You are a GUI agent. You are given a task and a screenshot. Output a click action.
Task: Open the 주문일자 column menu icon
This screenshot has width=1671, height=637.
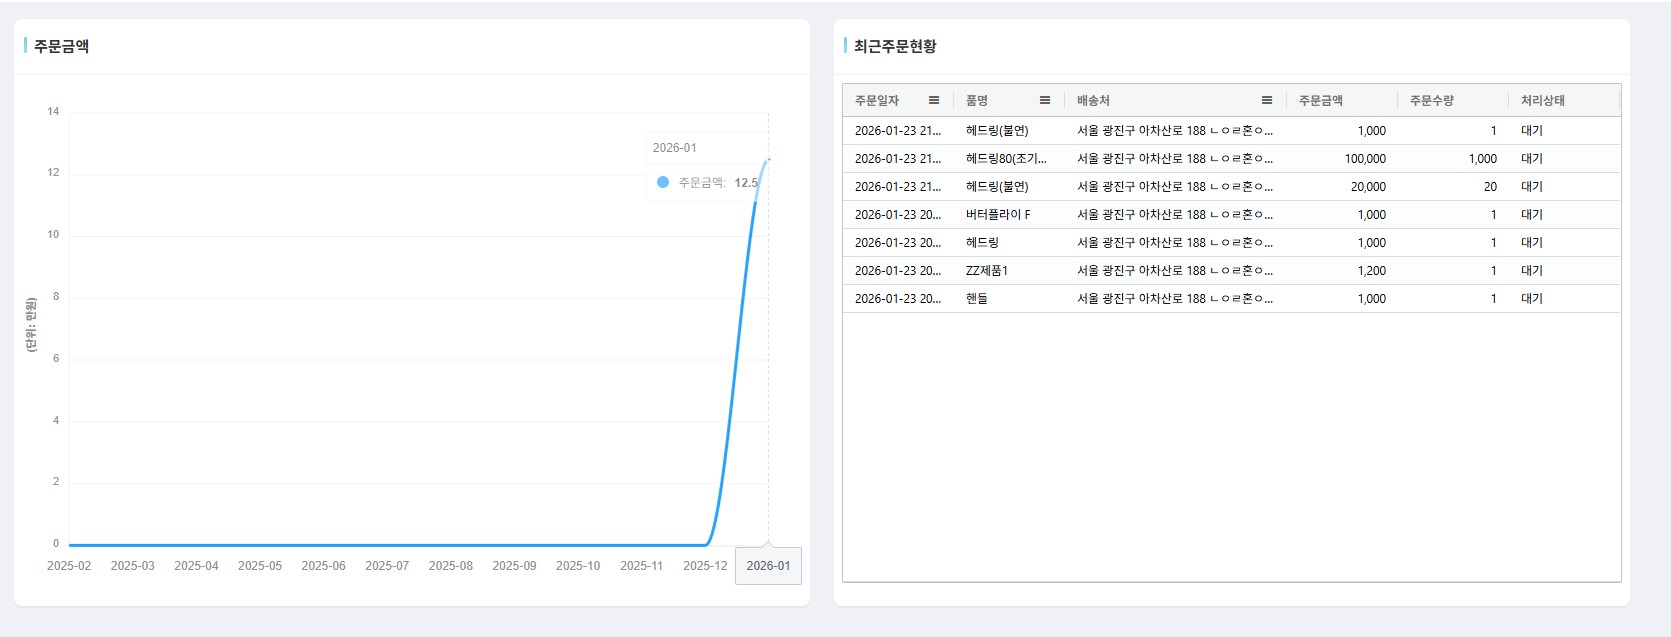(x=933, y=100)
